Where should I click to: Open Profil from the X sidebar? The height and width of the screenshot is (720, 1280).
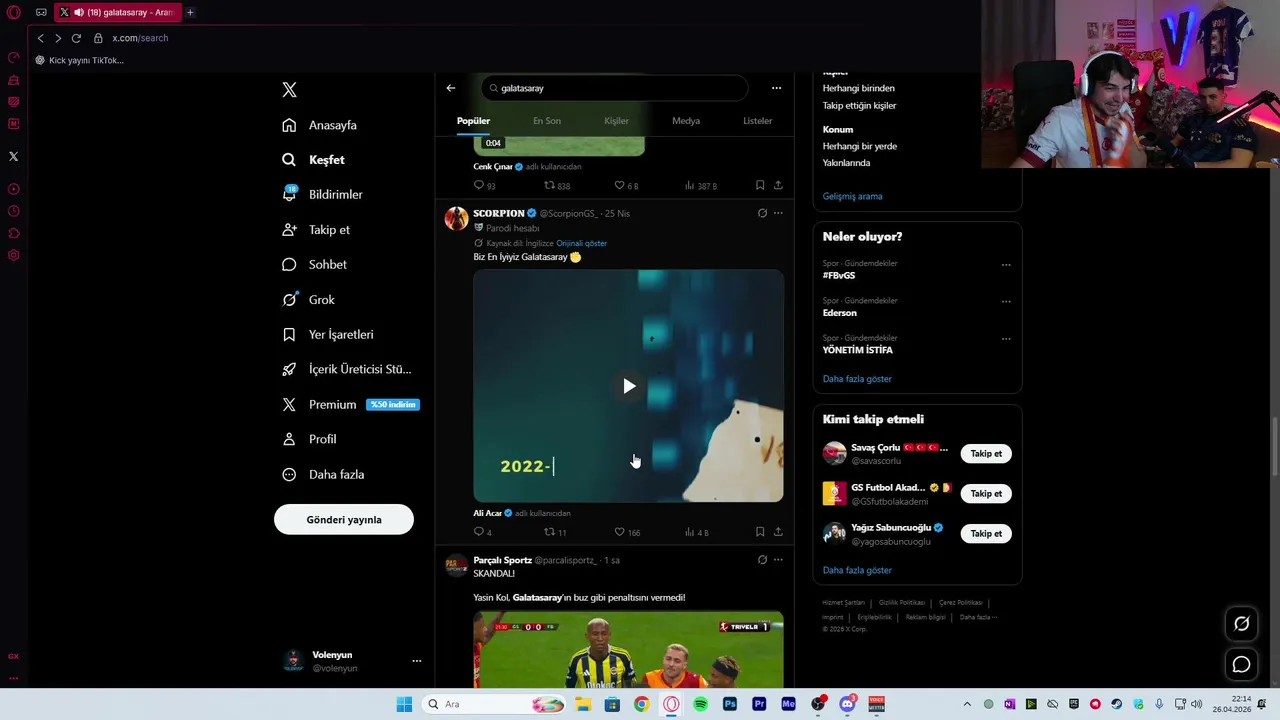(x=309, y=439)
